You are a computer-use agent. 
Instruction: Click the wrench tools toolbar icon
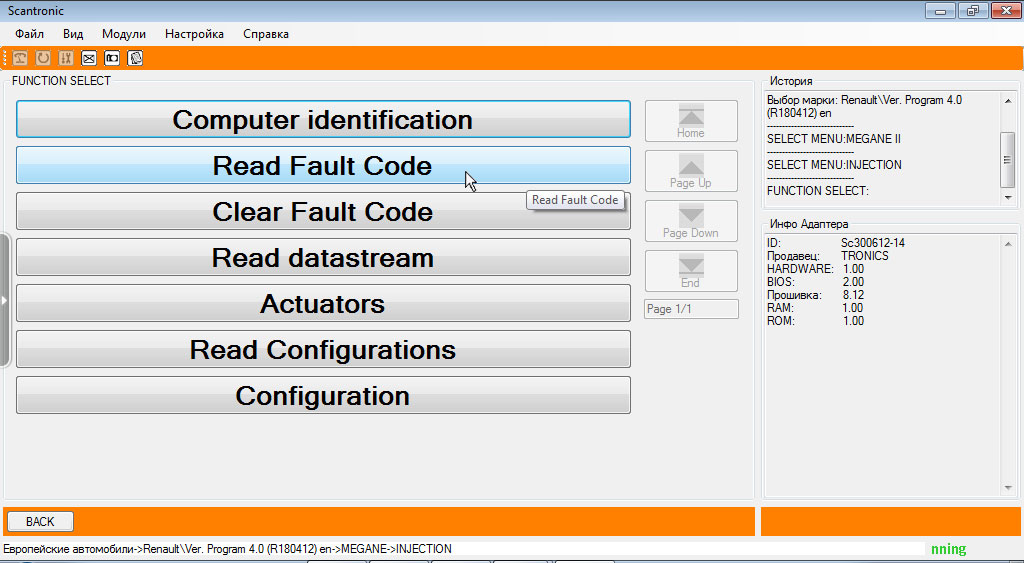(x=66, y=58)
